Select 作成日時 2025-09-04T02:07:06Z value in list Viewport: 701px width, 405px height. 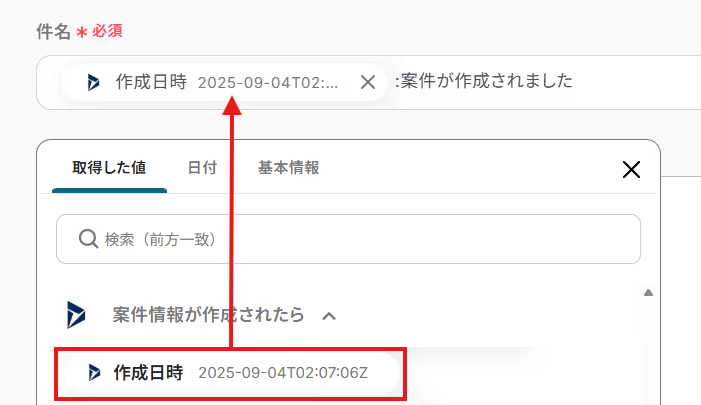231,373
